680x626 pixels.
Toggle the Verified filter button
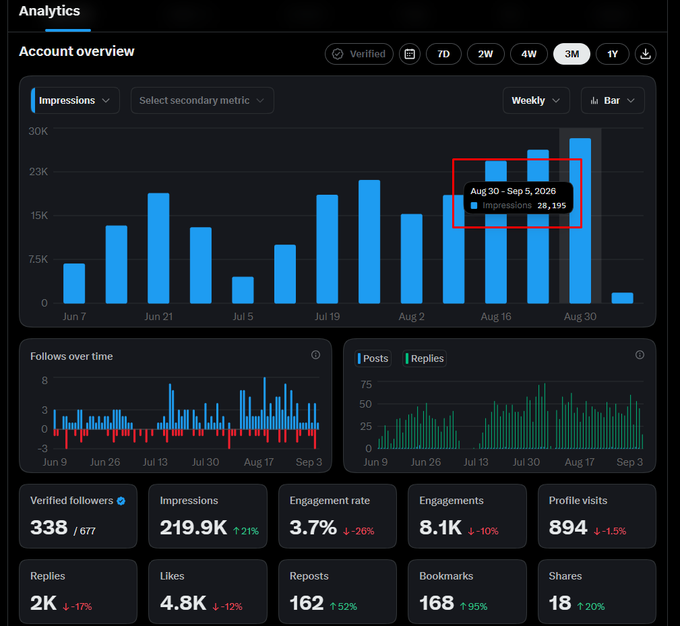(x=359, y=54)
